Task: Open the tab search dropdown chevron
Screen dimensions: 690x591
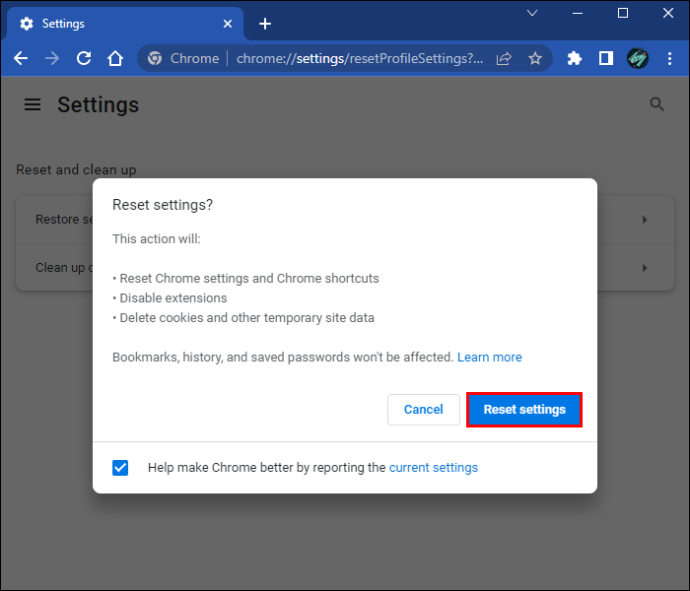Action: pyautogui.click(x=532, y=13)
